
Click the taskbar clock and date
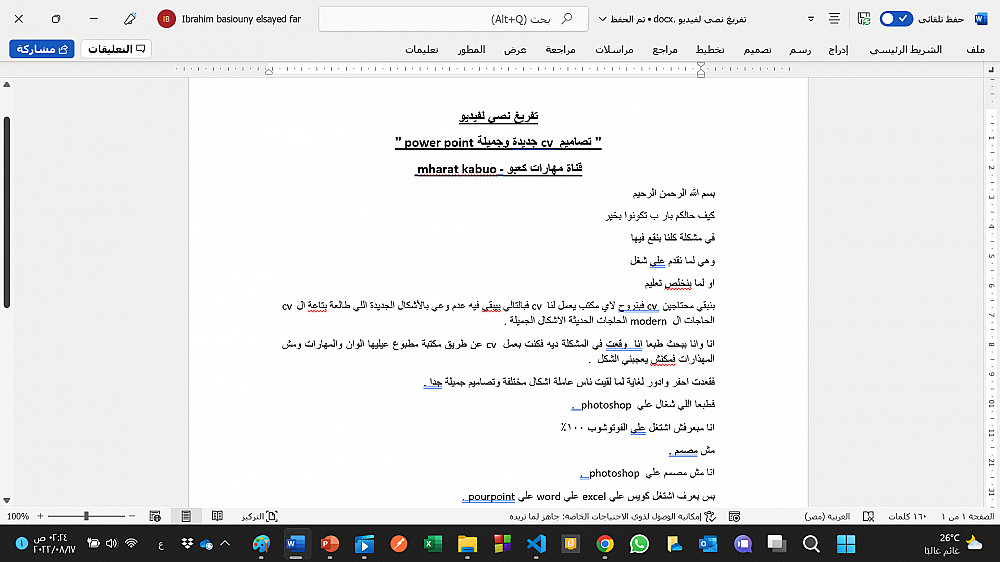pyautogui.click(x=55, y=544)
